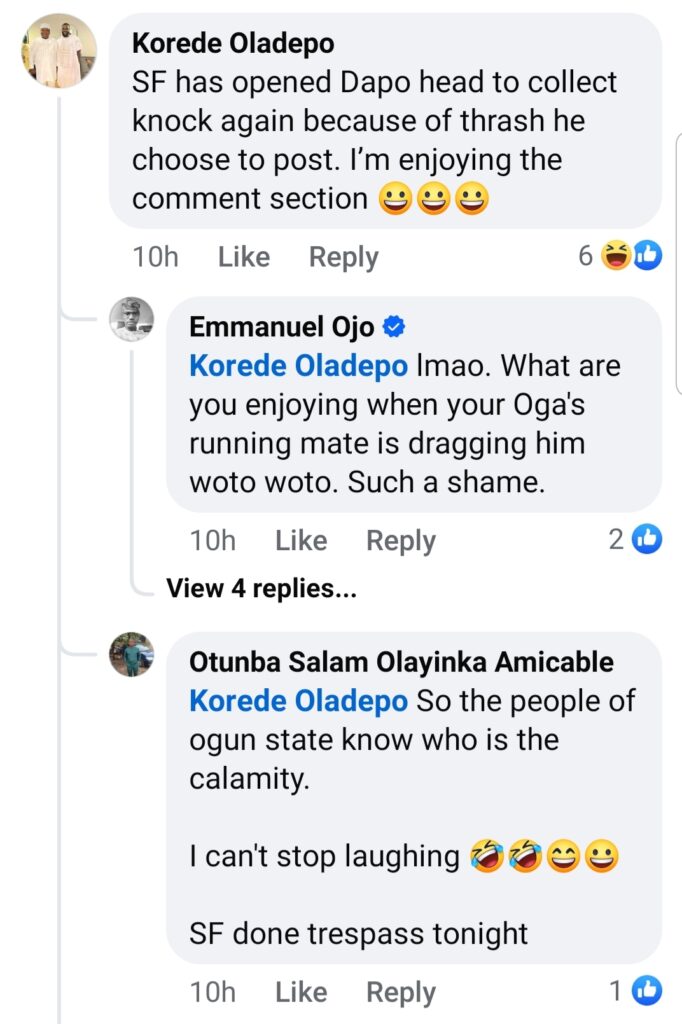Viewport: 682px width, 1024px height.
Task: Click Korede Oladepo mention in Otunba's reply
Action: point(298,701)
